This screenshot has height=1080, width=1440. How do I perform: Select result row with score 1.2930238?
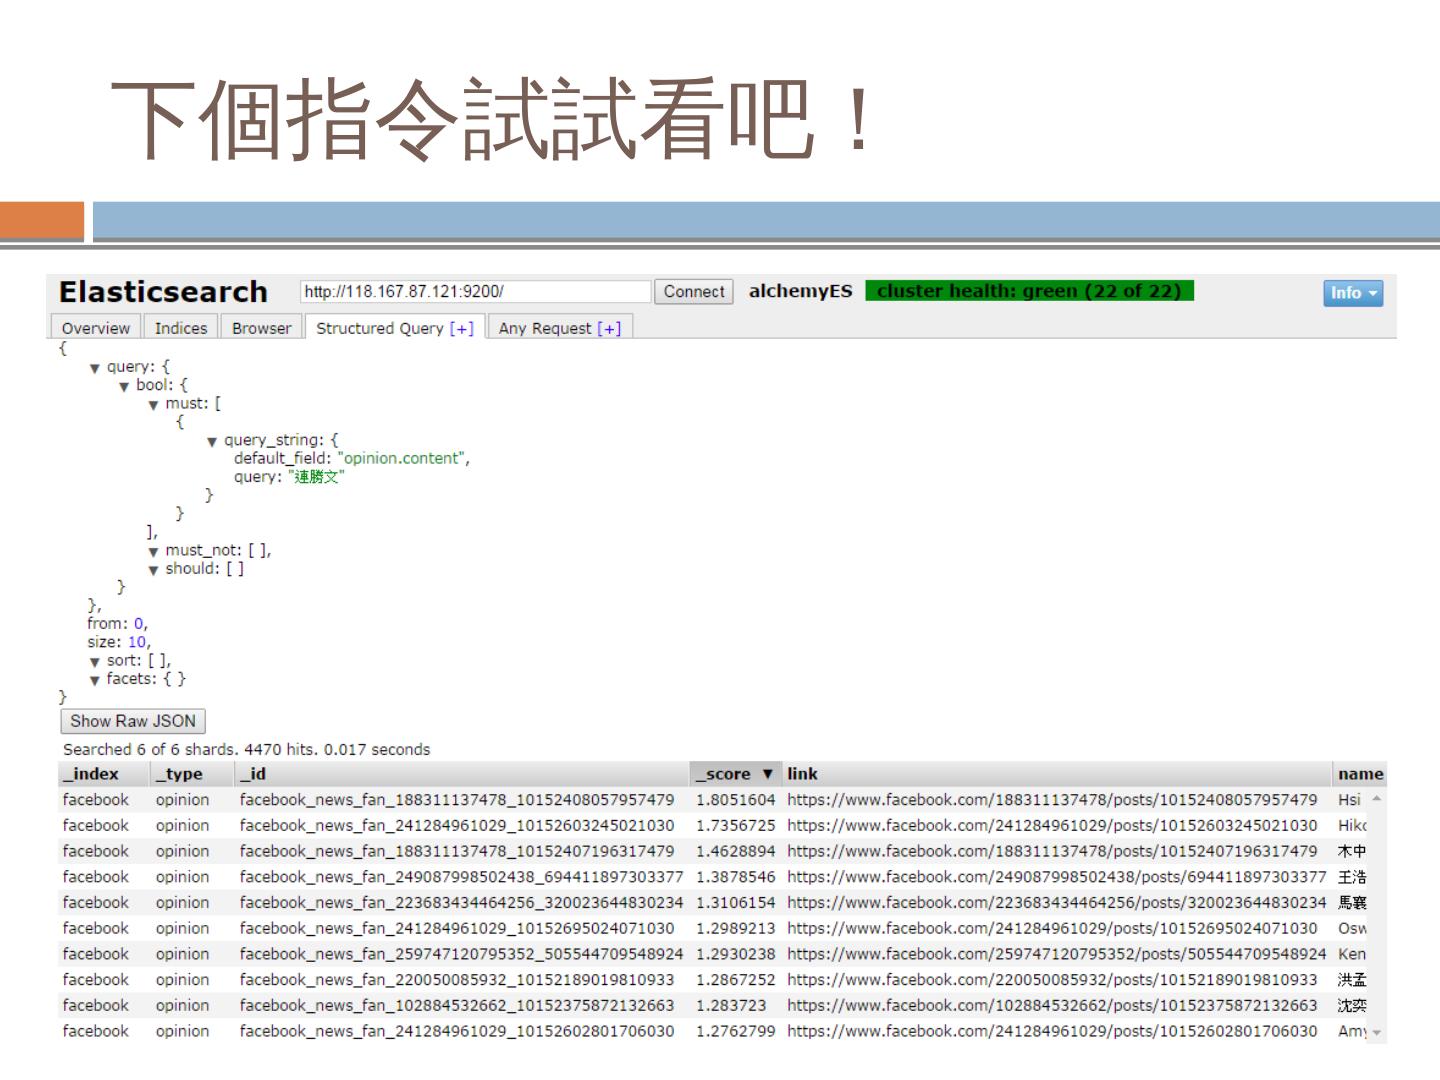point(713,954)
